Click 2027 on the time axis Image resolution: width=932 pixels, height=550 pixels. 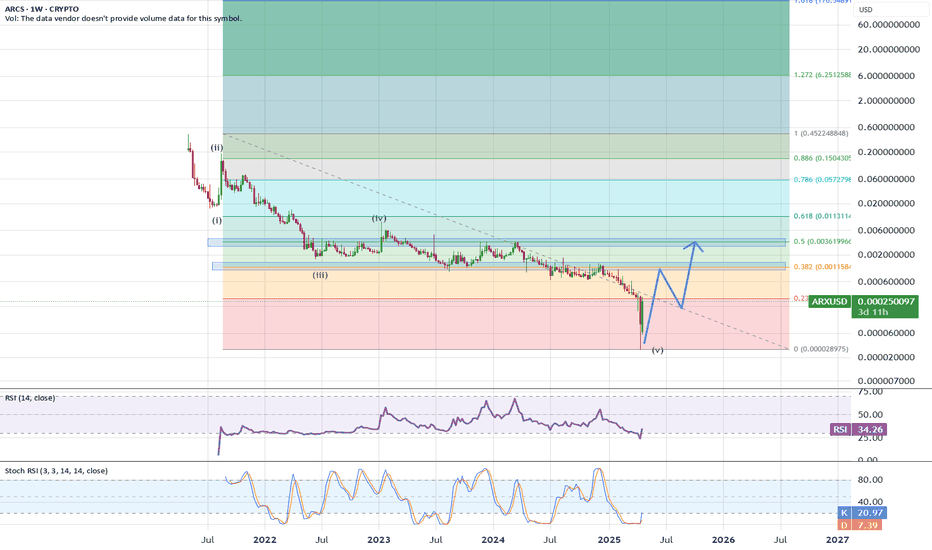837,540
